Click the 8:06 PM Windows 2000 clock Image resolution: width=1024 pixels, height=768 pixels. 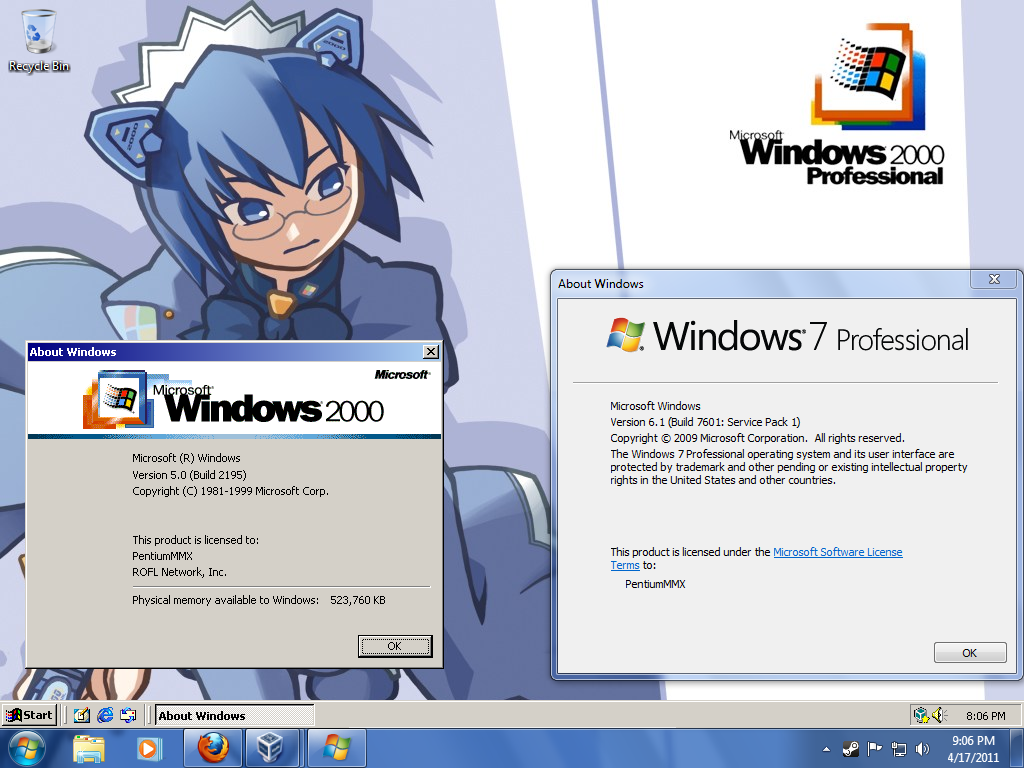985,716
